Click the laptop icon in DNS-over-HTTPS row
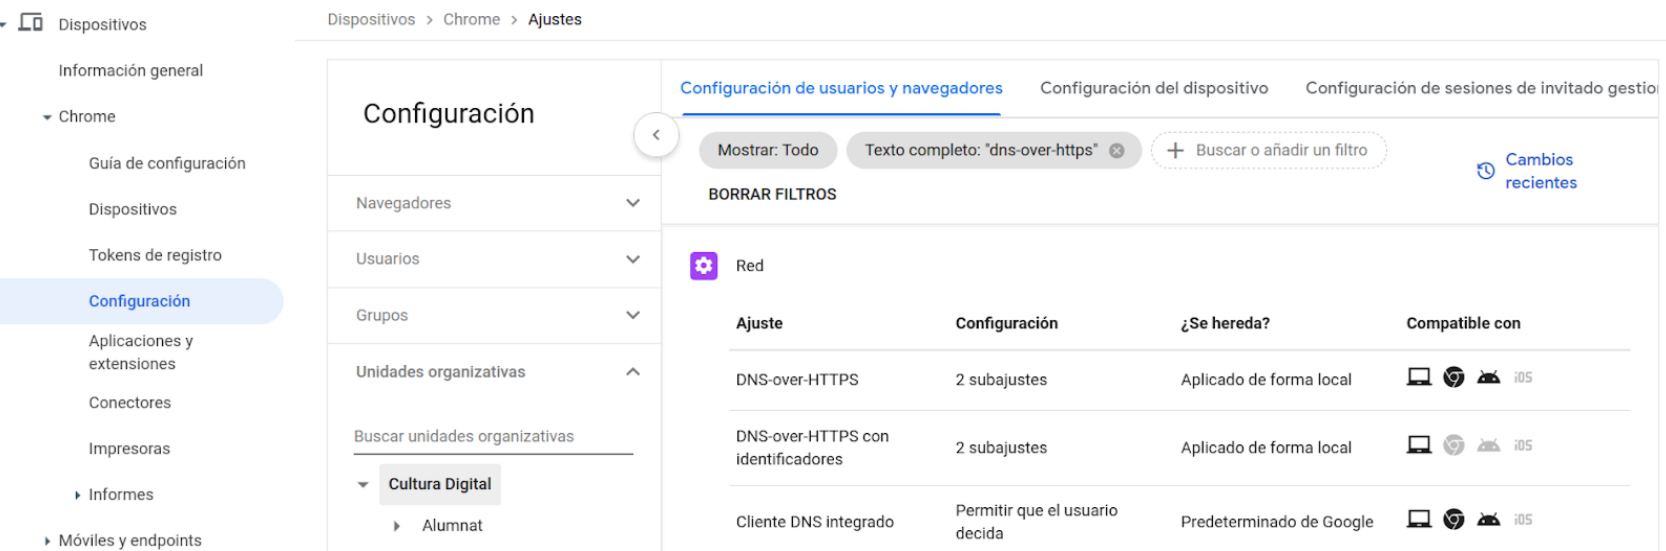 1419,378
